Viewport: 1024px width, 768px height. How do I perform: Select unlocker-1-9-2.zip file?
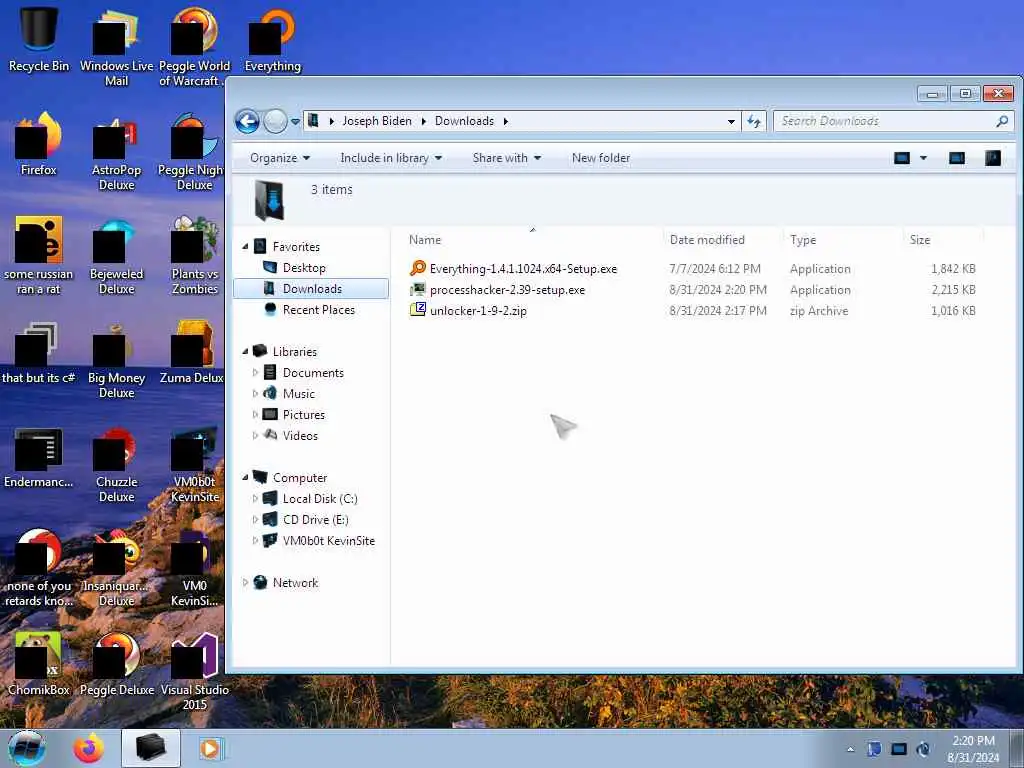(478, 310)
